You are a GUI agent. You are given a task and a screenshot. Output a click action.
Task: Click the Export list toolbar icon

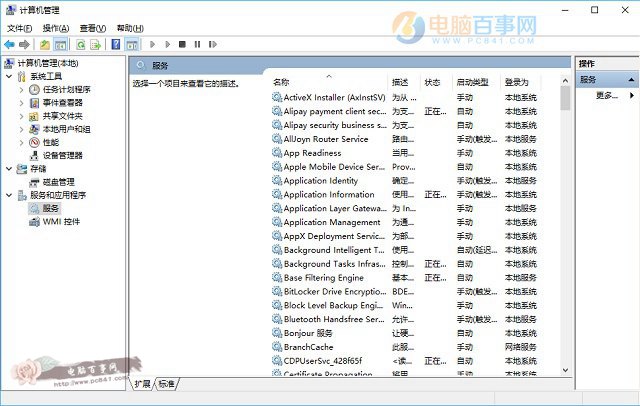click(96, 44)
